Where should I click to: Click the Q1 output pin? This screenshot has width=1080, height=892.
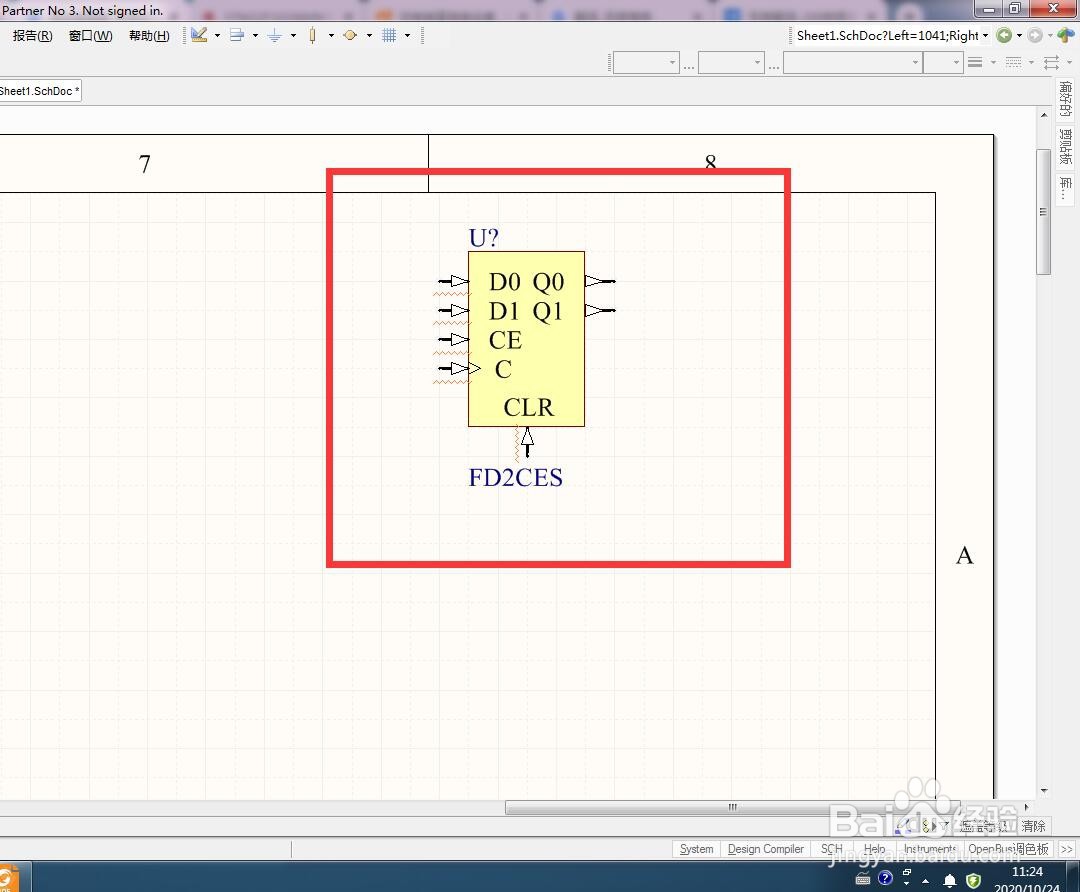(x=600, y=310)
